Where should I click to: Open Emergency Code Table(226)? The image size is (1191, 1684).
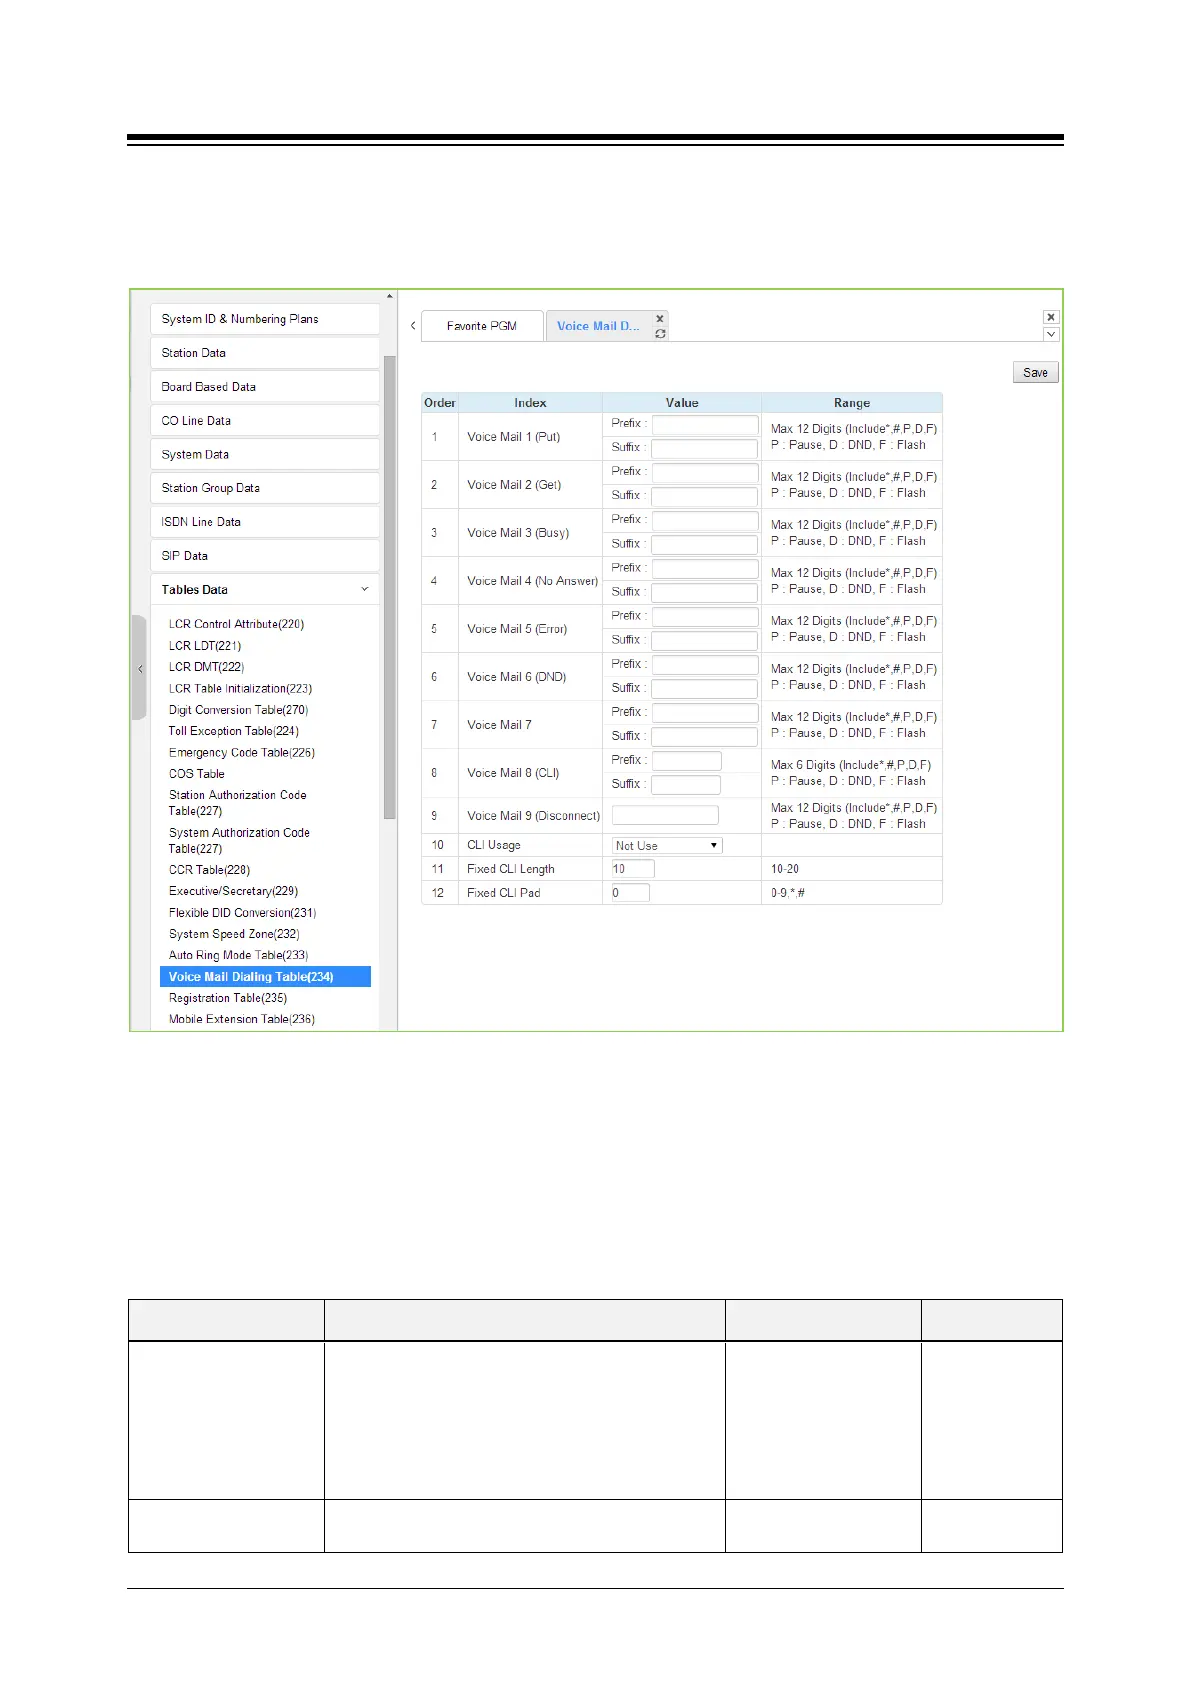coord(241,753)
